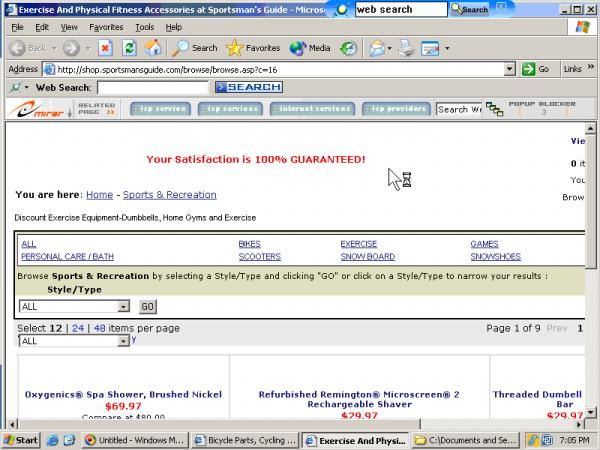
Task: Click the Mirar toolbar logo
Action: tap(36, 109)
